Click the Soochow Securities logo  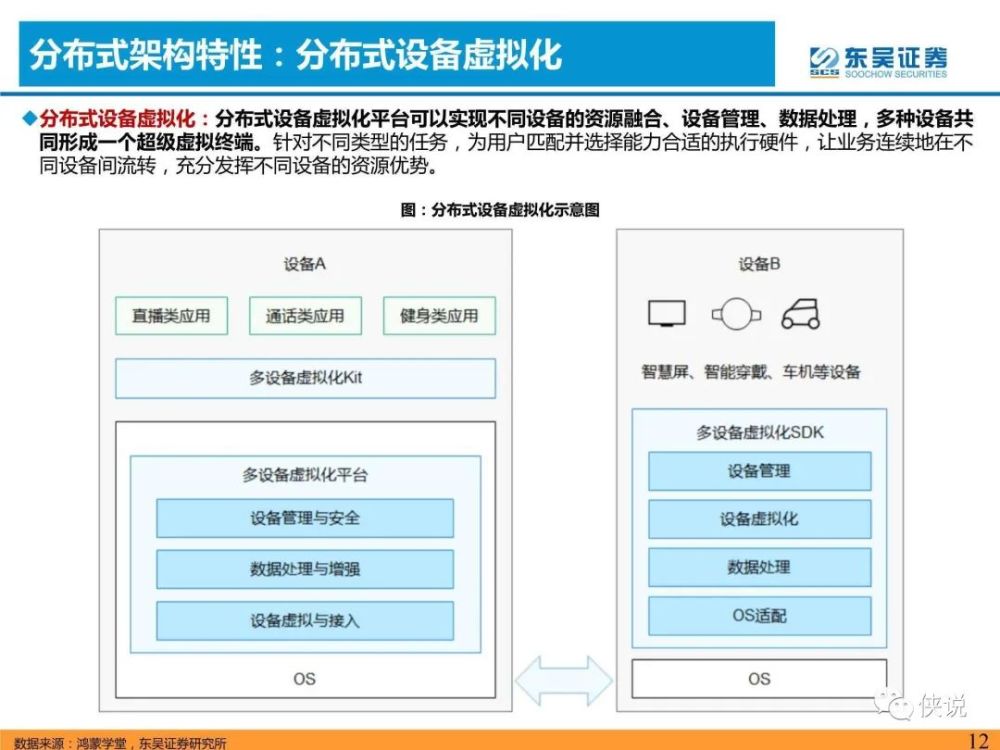click(878, 62)
